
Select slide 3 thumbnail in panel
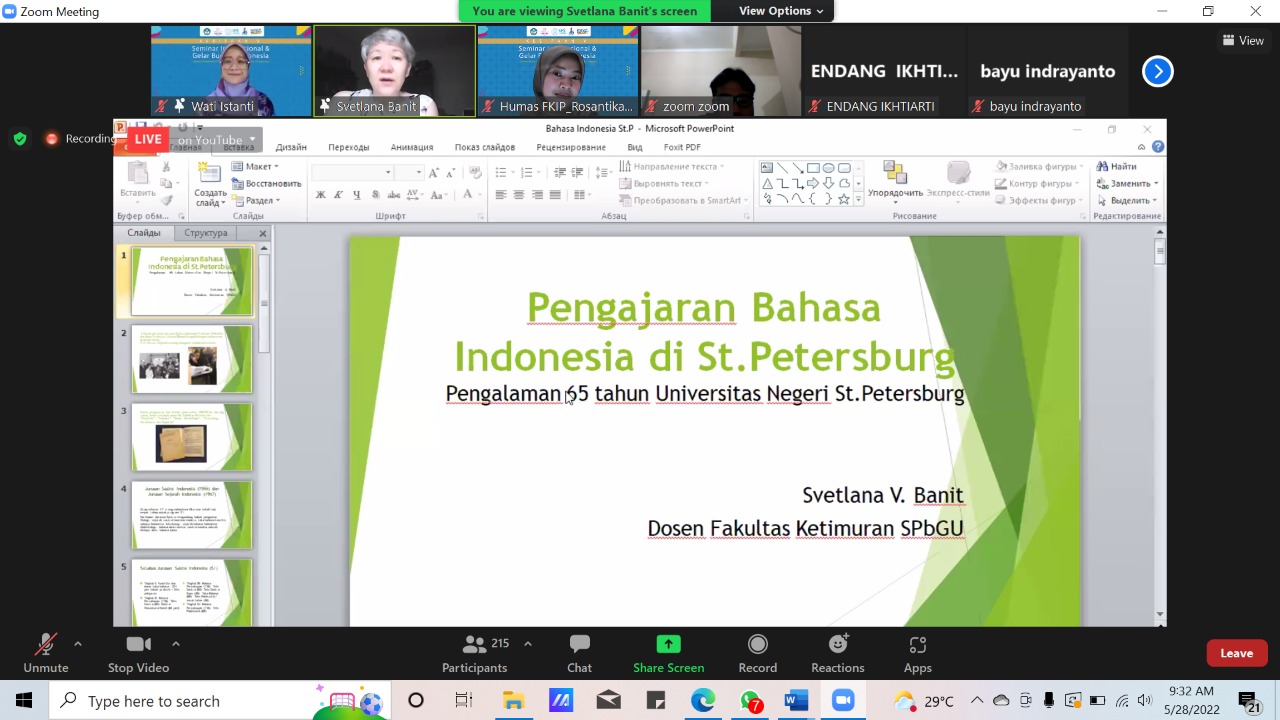[191, 438]
